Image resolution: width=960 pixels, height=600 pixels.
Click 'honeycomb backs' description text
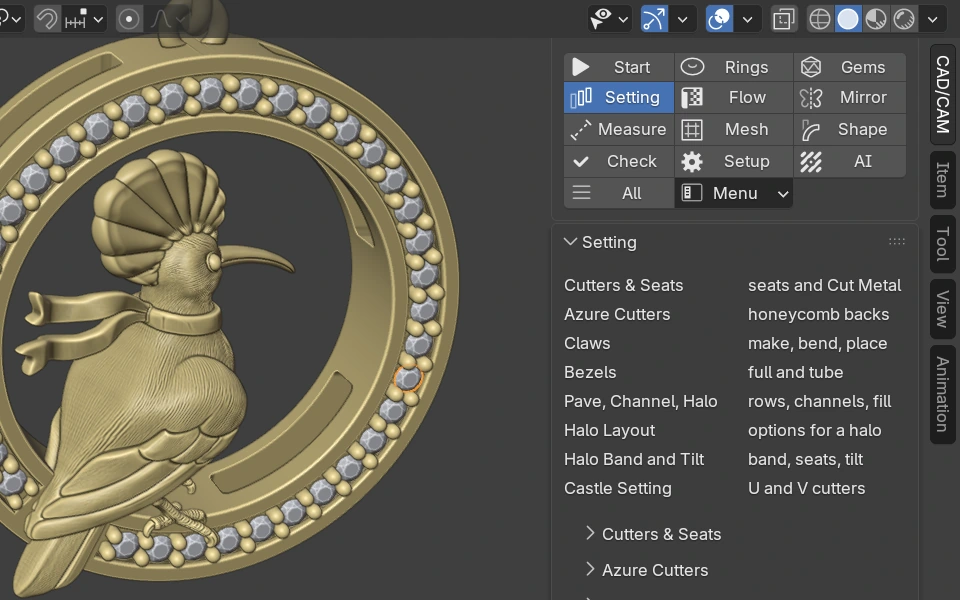pyautogui.click(x=819, y=314)
